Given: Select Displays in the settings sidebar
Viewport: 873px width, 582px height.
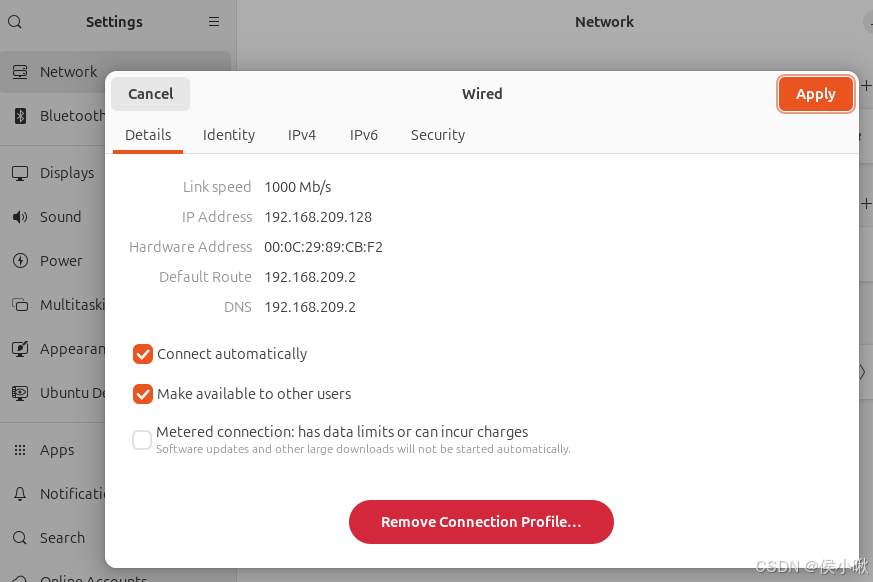Looking at the screenshot, I should coord(53,173).
